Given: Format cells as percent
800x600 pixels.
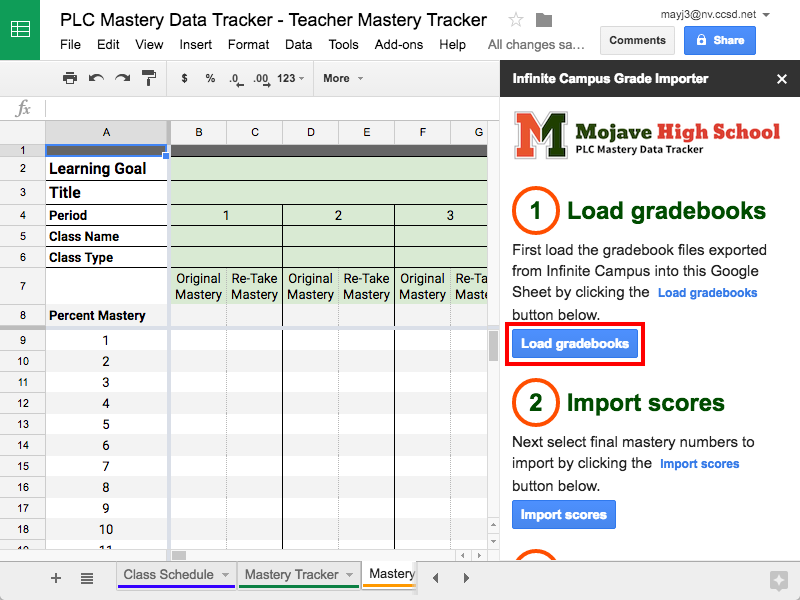Looking at the screenshot, I should click(x=210, y=78).
